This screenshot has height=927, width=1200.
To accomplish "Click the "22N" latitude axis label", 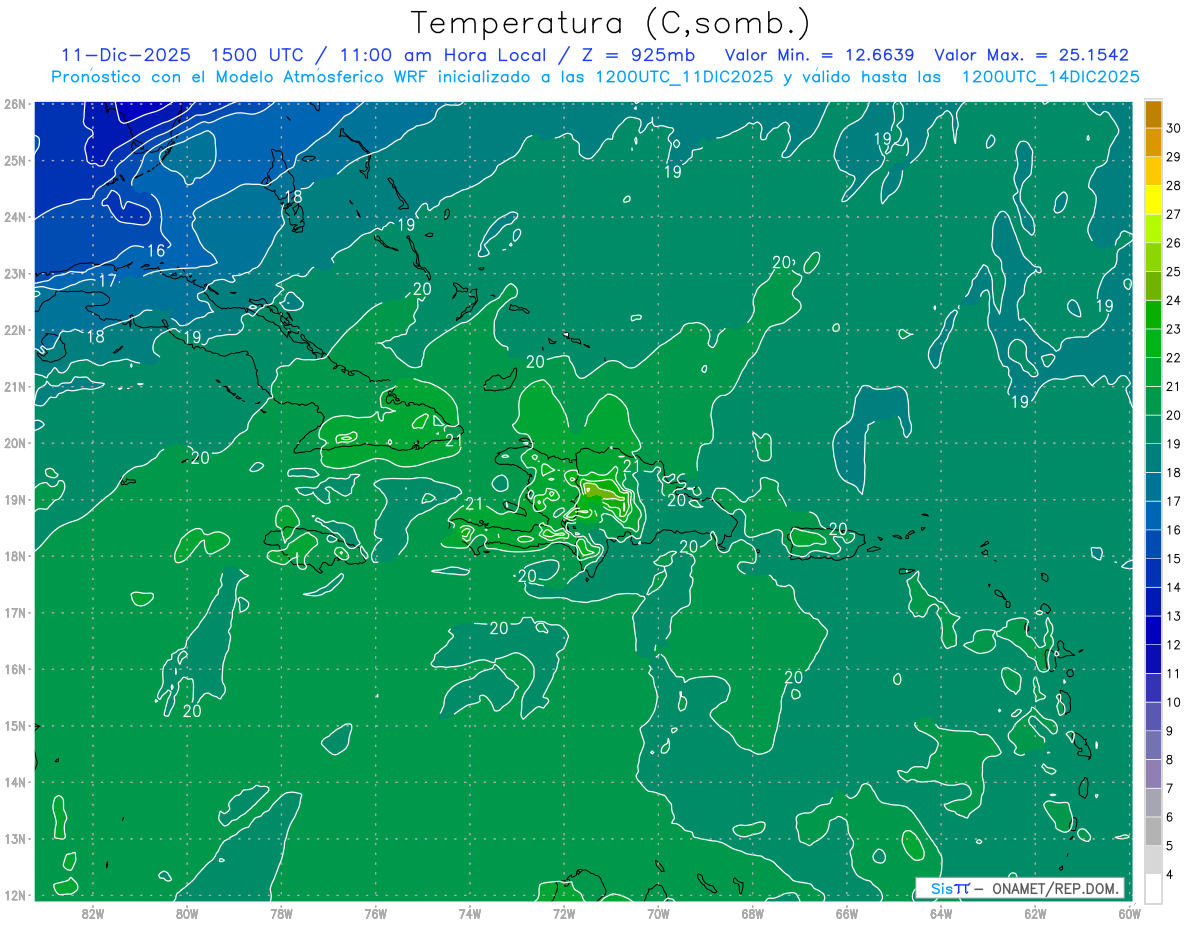I will 14,330.
